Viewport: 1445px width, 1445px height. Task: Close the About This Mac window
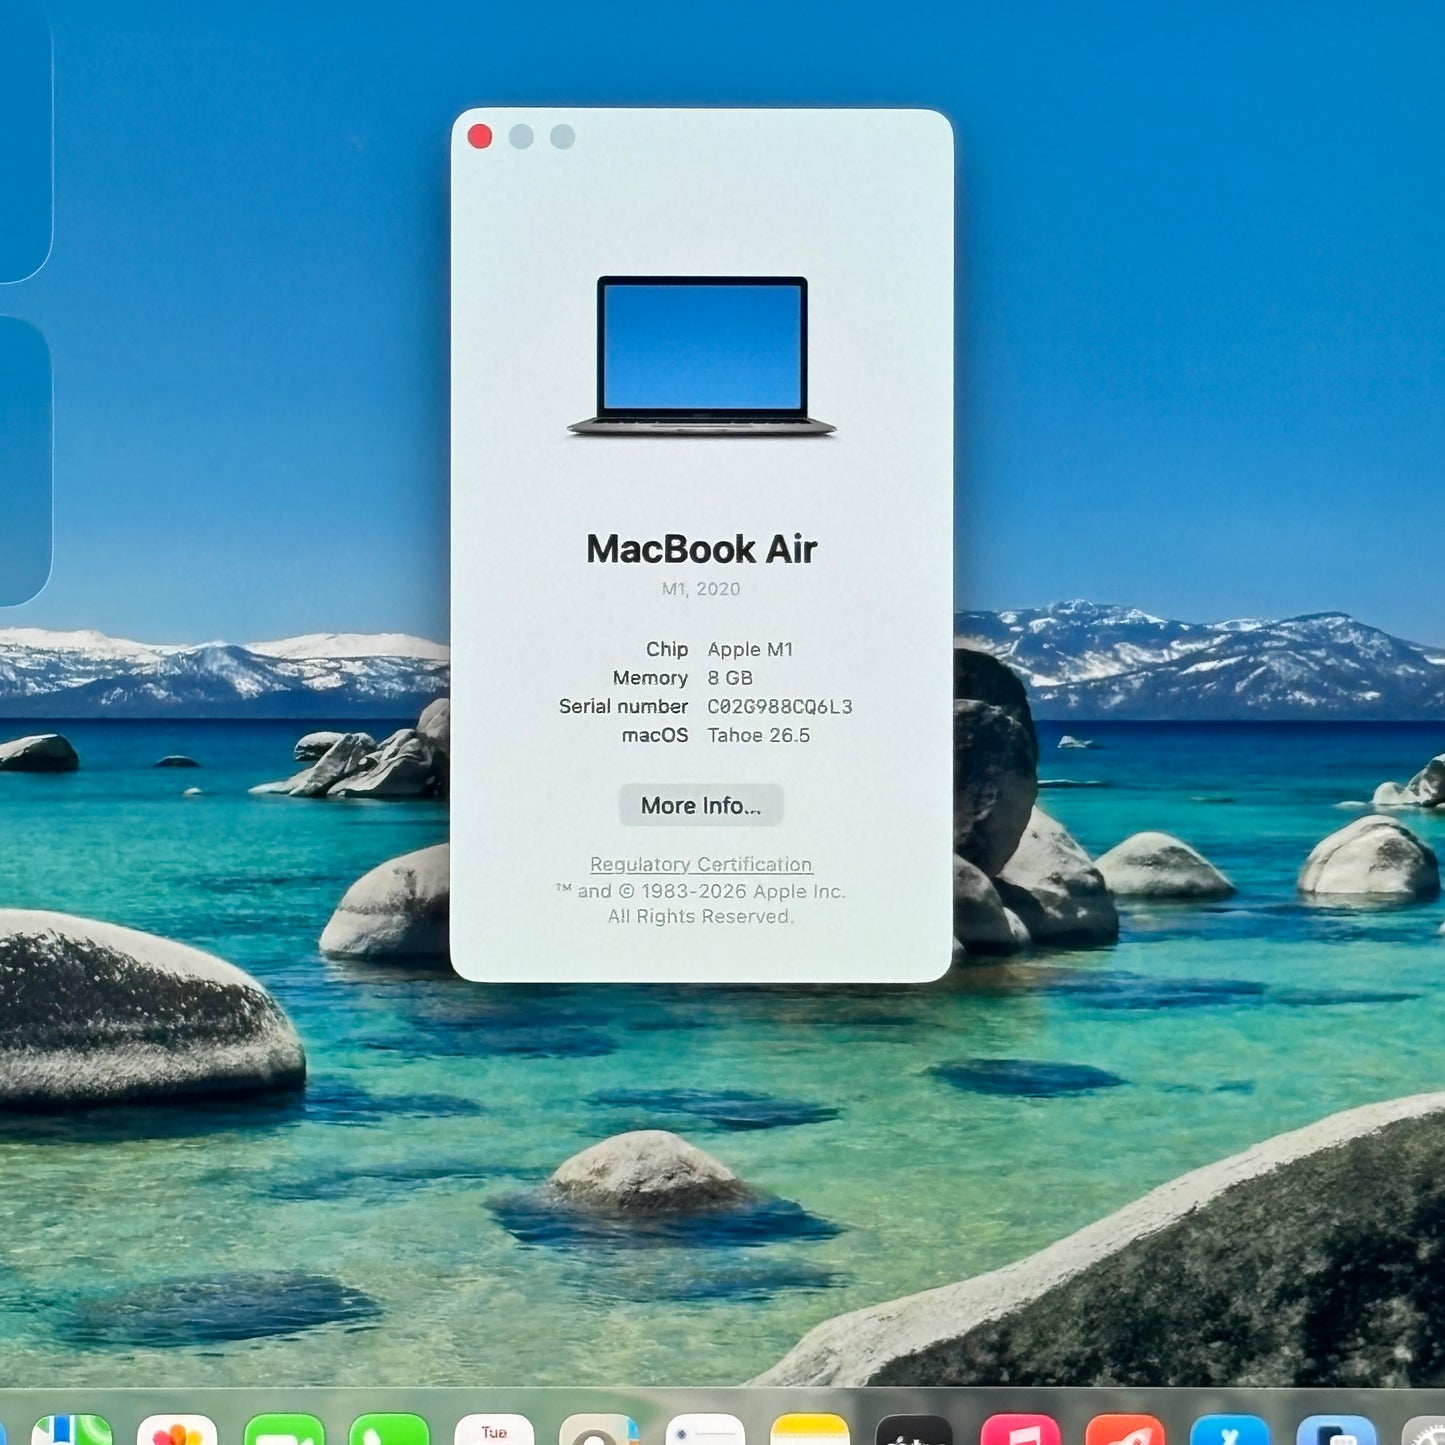480,137
